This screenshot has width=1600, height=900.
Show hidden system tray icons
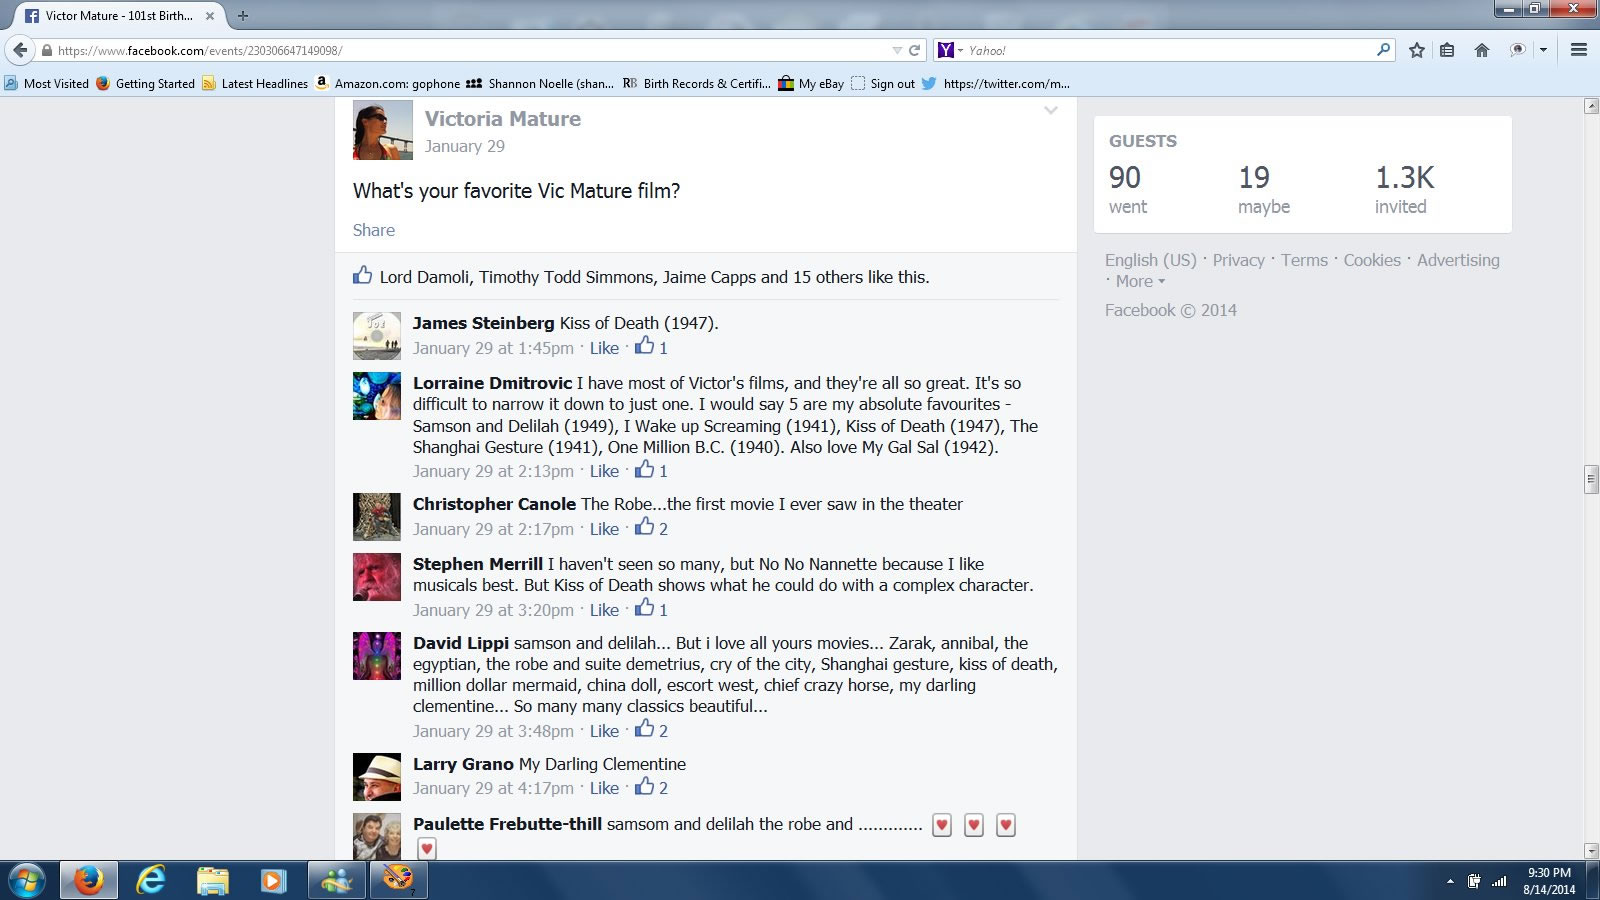tap(1450, 881)
